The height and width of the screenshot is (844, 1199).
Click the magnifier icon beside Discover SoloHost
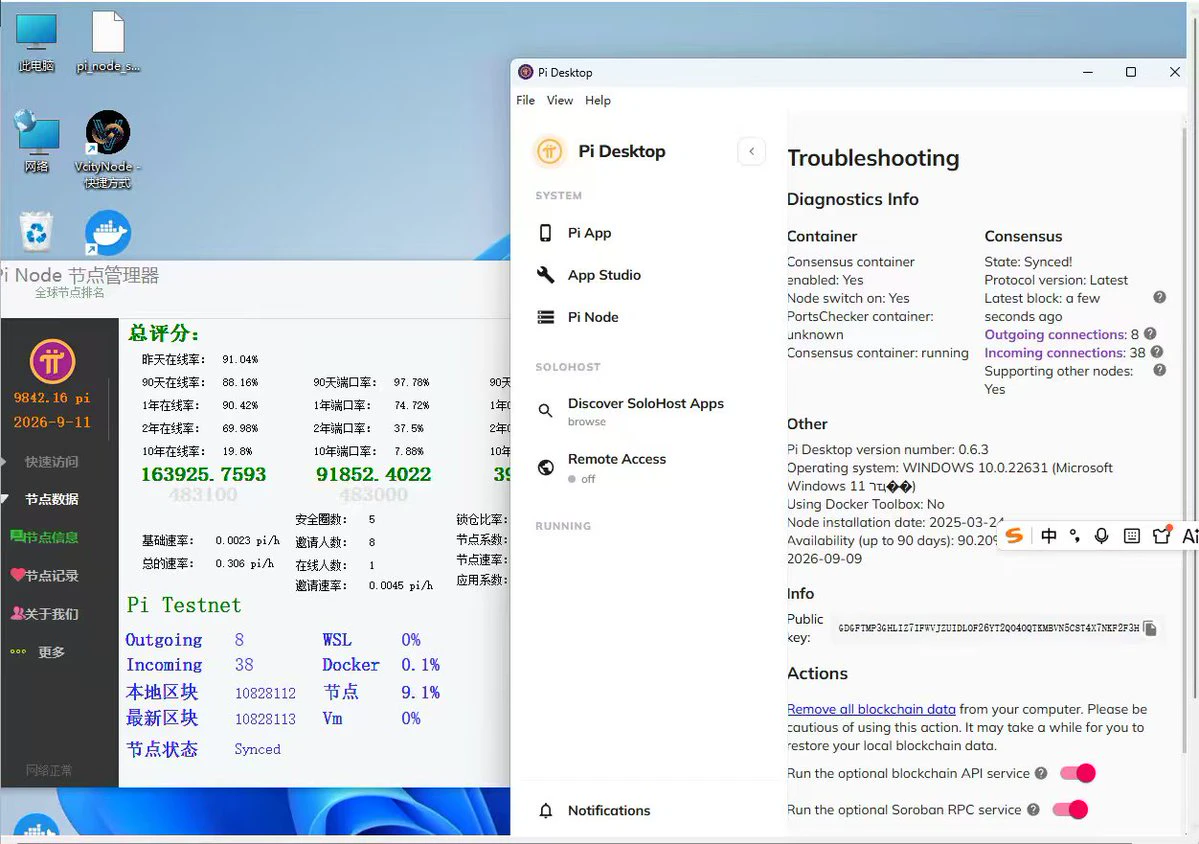(545, 411)
